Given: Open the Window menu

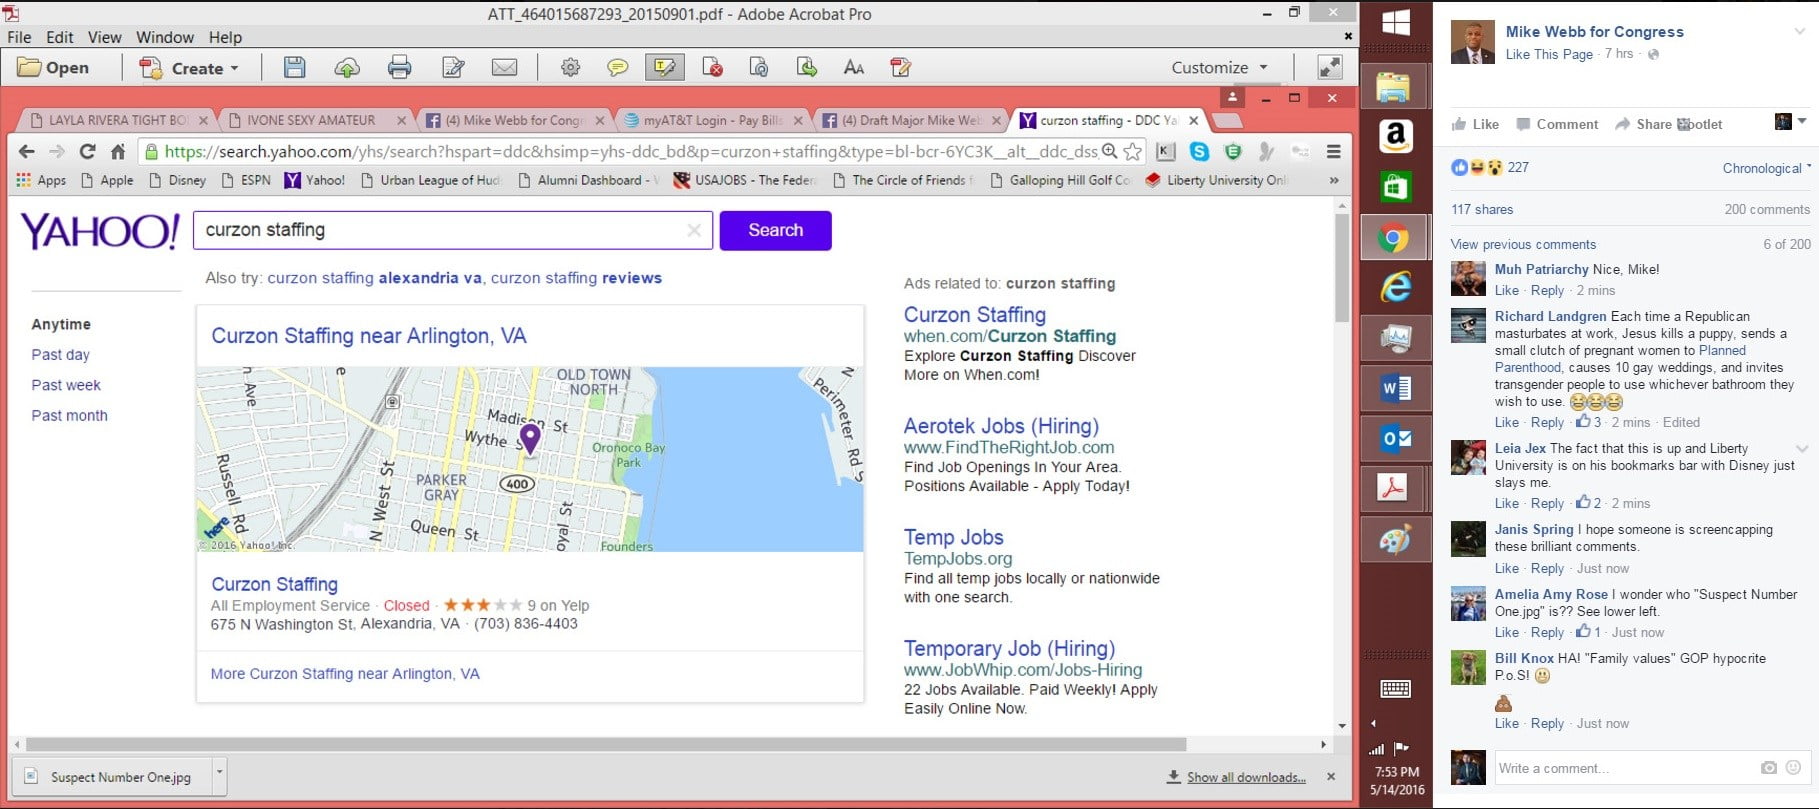Looking at the screenshot, I should tap(165, 37).
